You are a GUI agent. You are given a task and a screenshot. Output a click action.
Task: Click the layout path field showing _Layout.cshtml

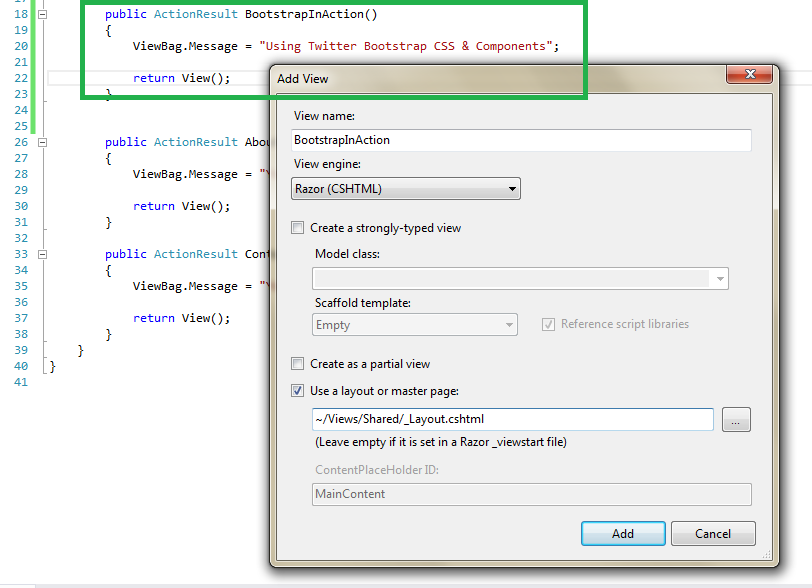(513, 419)
